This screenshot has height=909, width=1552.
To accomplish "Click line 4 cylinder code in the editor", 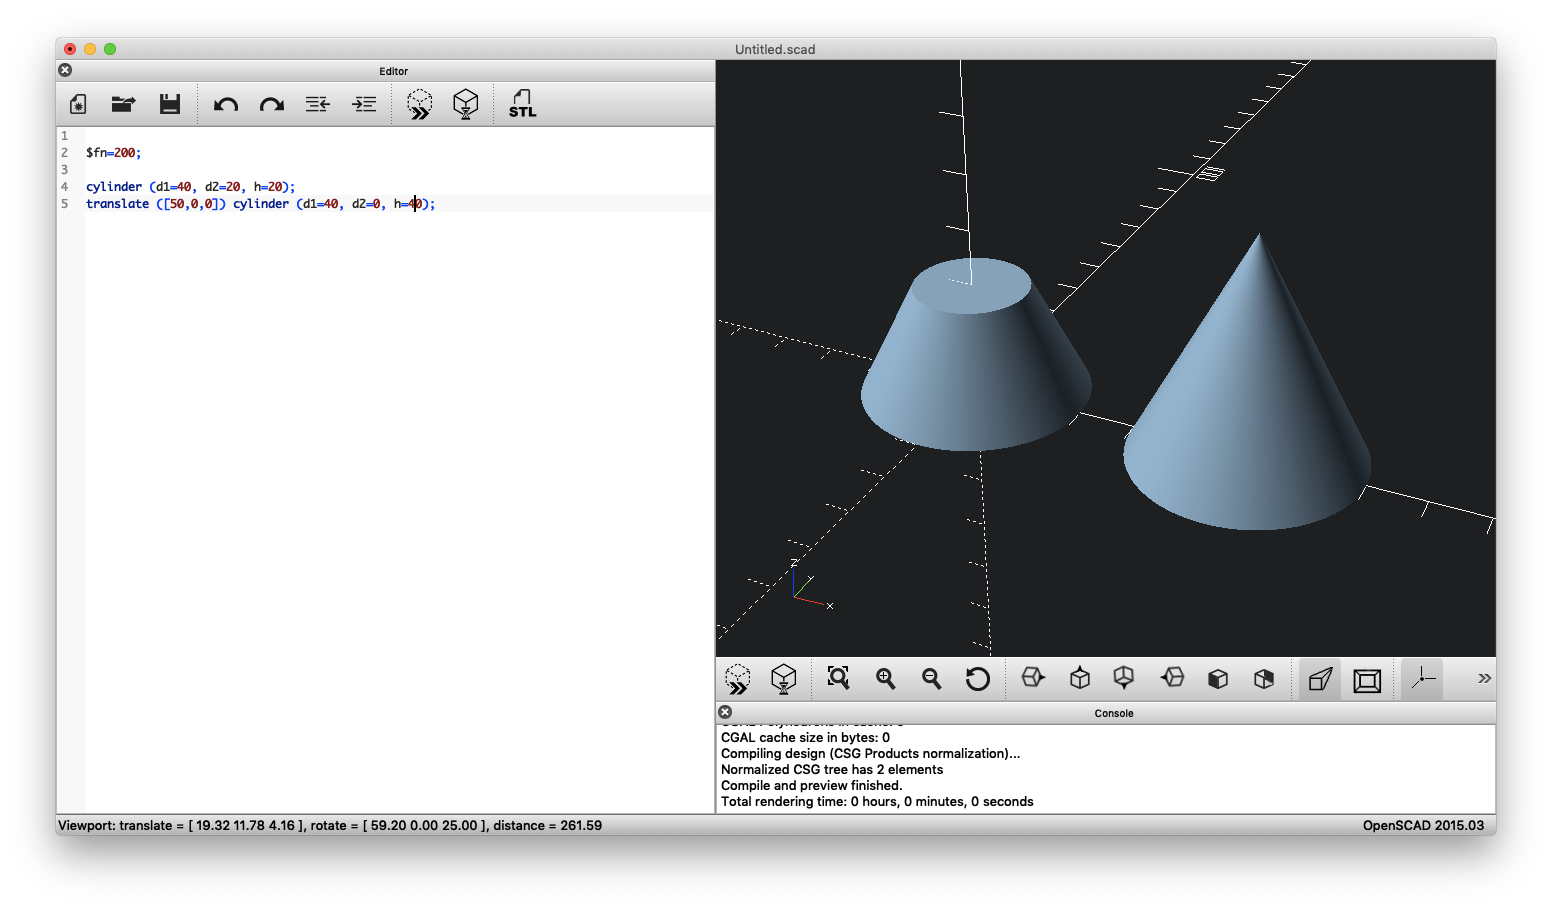I will 190,186.
